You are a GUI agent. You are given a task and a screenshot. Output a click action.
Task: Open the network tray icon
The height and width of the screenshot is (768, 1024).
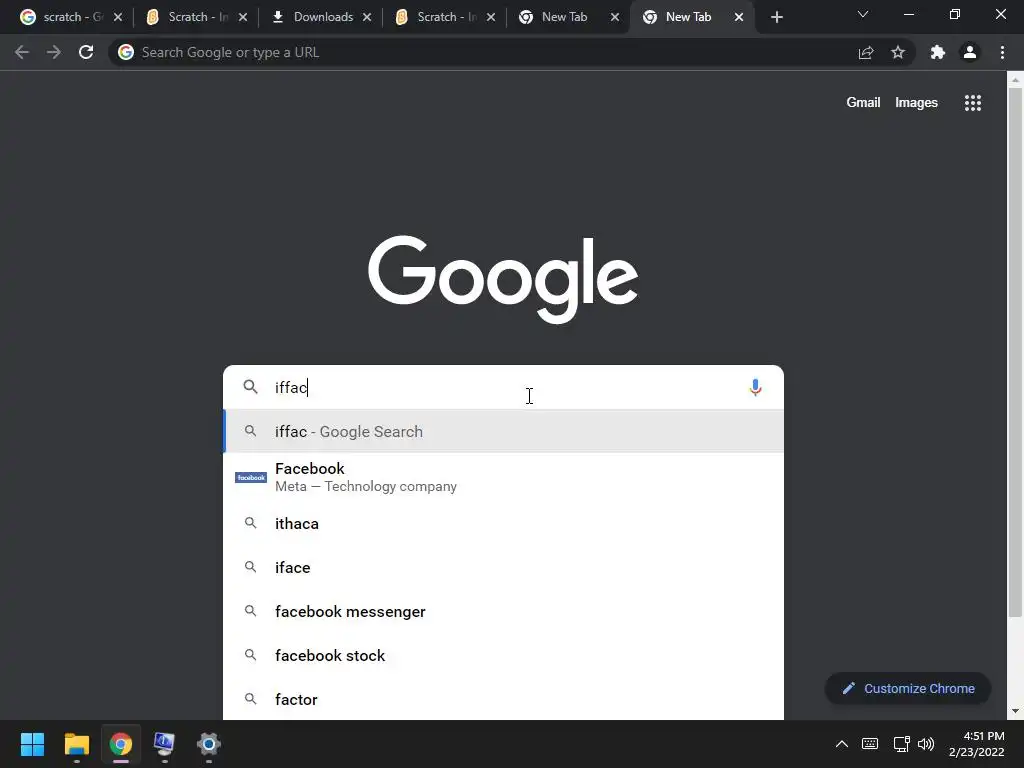point(901,744)
